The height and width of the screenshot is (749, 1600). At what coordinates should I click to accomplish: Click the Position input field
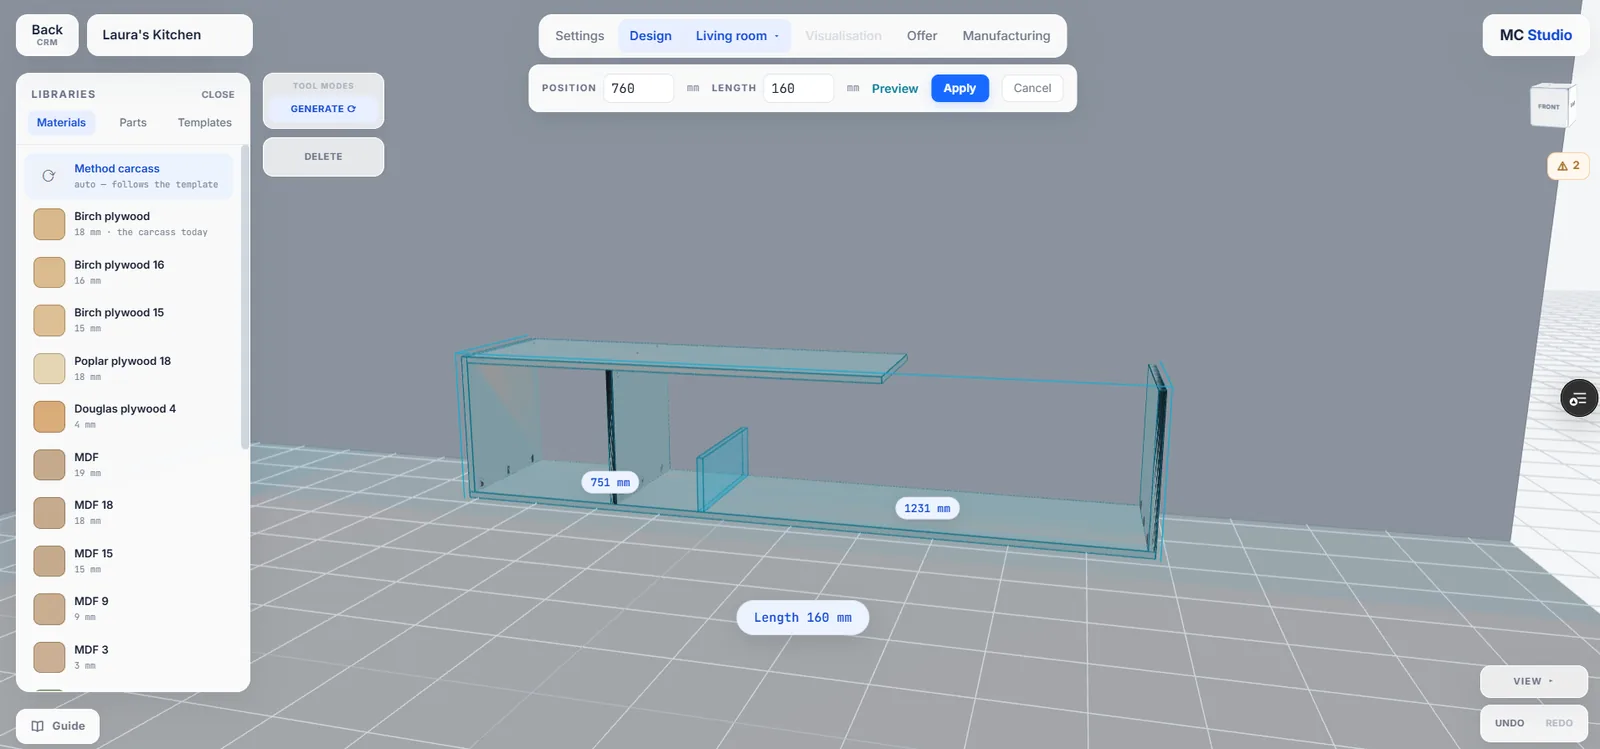[x=638, y=88]
